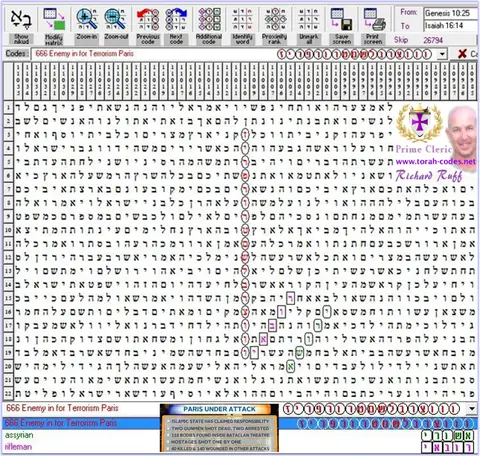Click the From field Genesis 10:25

pyautogui.click(x=450, y=13)
